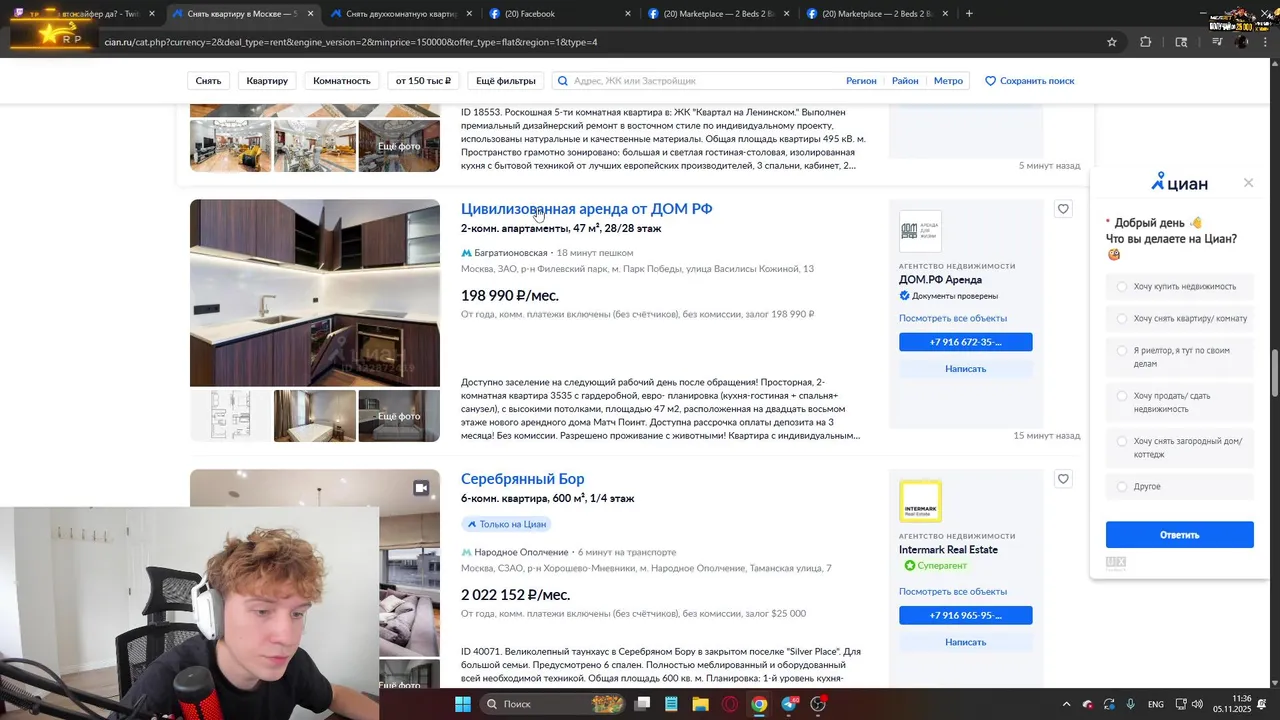Click the Intermark Real Estate logo

[920, 501]
